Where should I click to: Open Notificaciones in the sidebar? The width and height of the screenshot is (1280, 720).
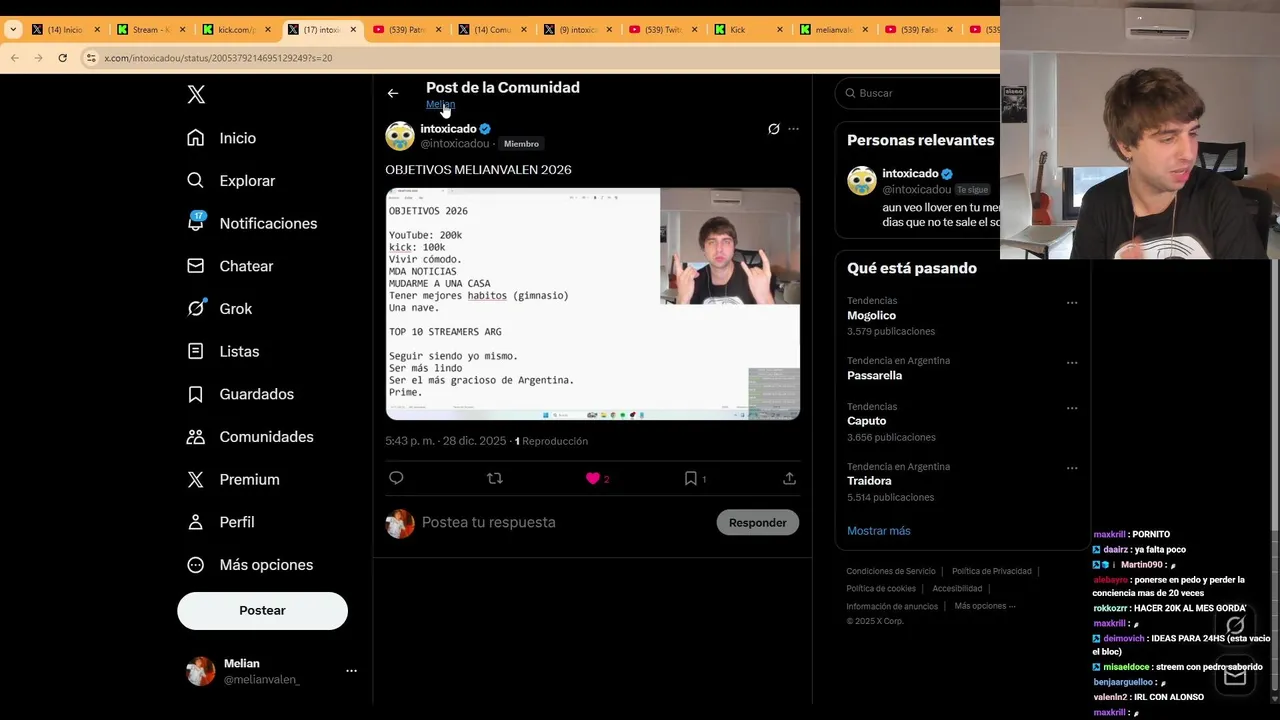pos(252,223)
